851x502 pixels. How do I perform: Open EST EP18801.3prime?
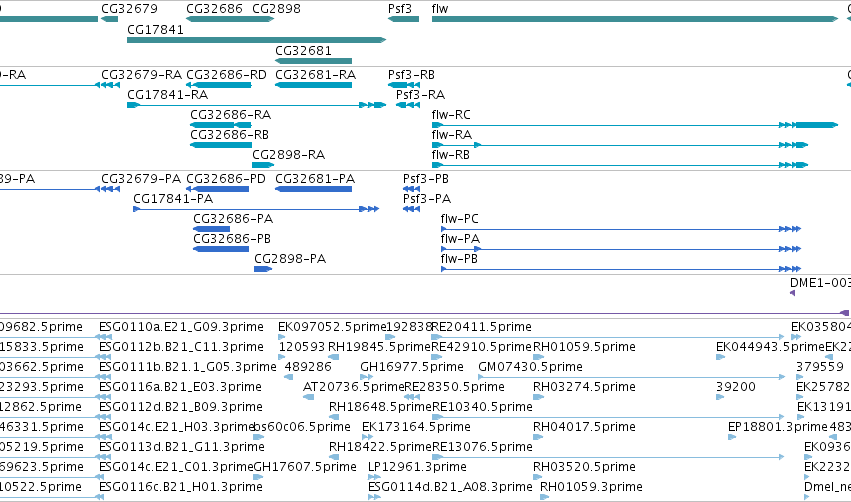pyautogui.click(x=778, y=427)
